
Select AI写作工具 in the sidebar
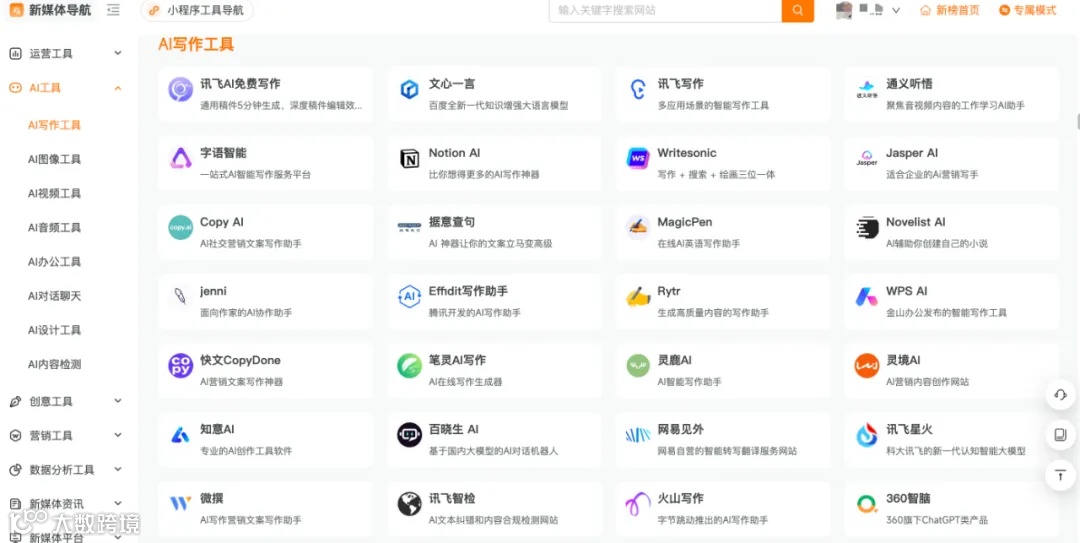54,125
